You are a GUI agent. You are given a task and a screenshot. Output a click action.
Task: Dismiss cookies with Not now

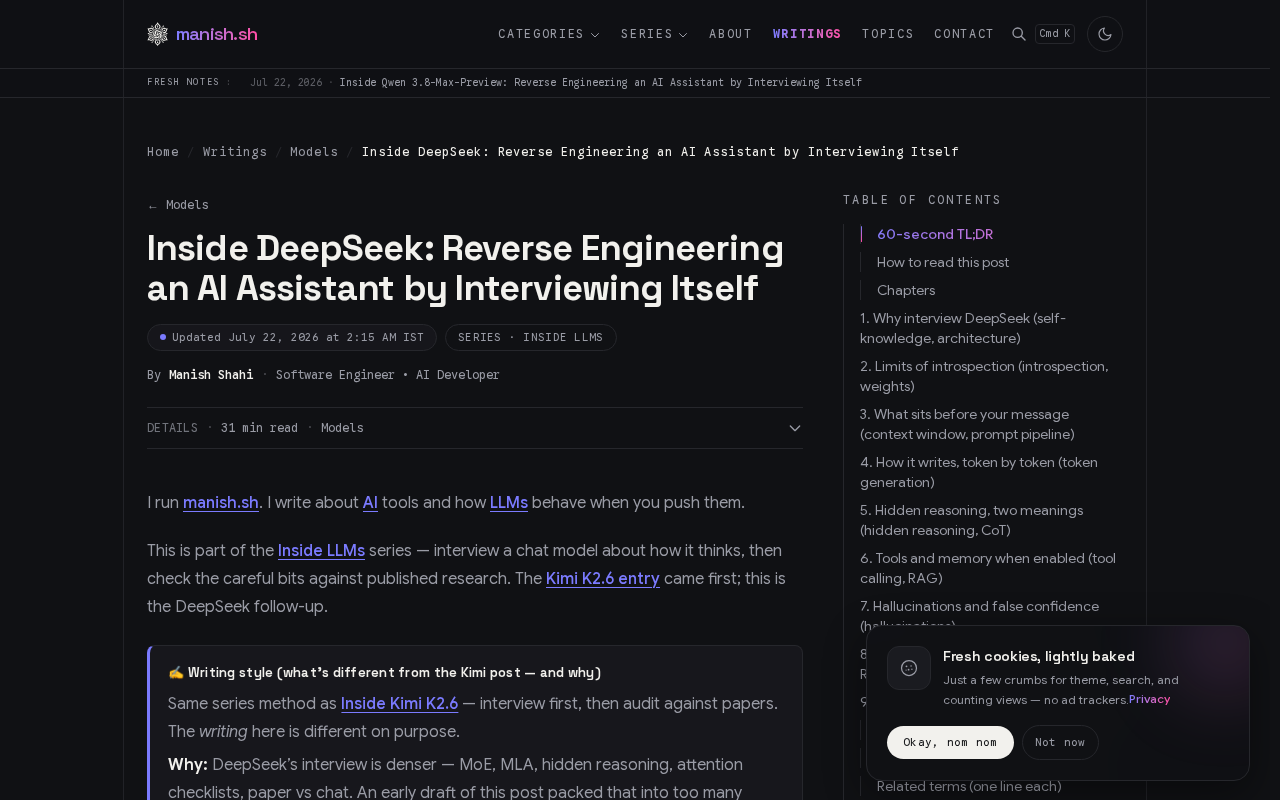coord(1060,742)
